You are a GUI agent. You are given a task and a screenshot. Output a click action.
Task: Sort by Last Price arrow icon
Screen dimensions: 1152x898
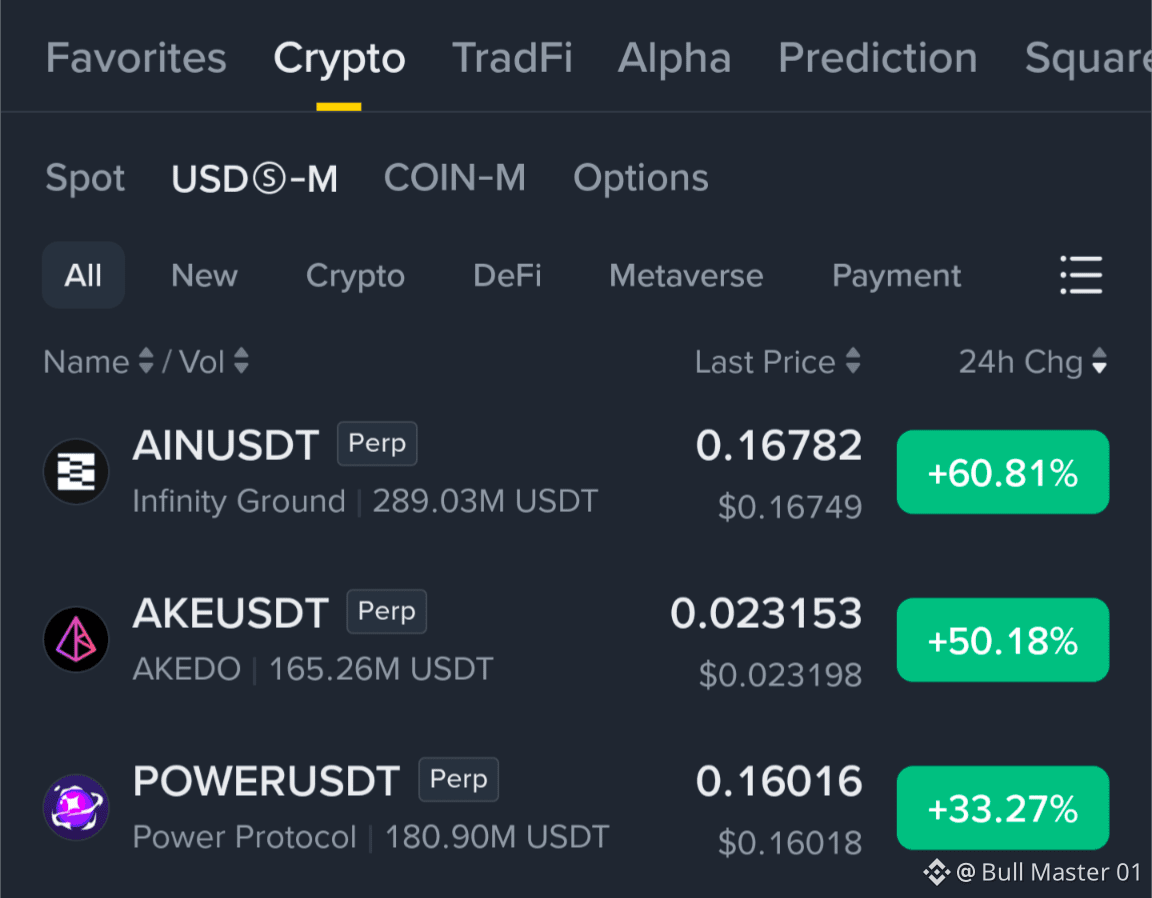pos(853,361)
